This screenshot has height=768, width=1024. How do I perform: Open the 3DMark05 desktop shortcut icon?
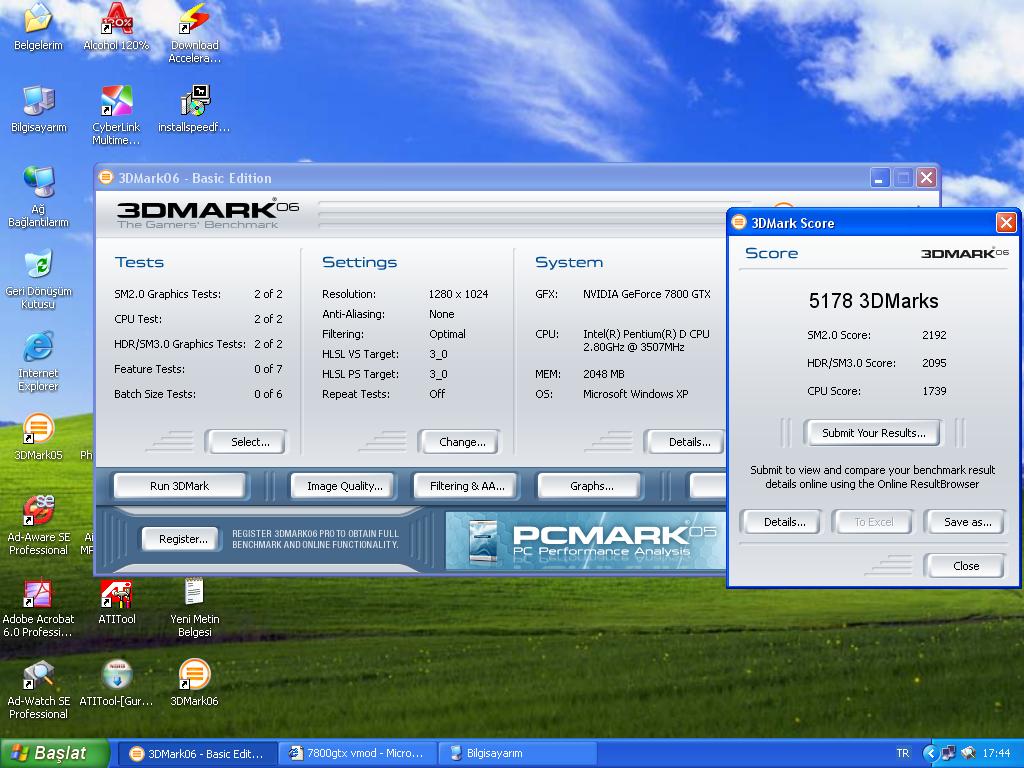tap(38, 430)
